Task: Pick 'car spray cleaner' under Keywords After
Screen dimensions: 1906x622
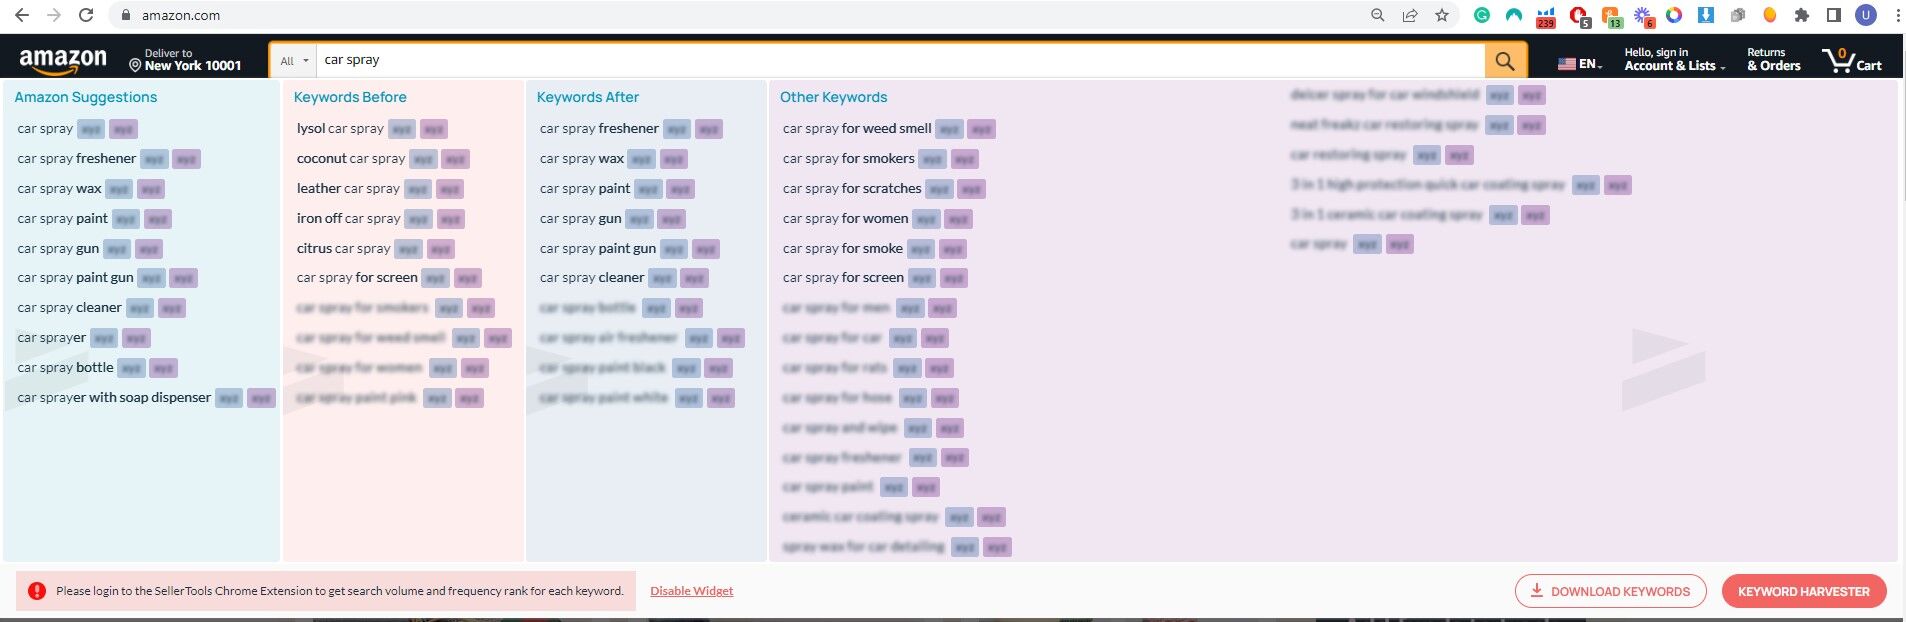Action: pyautogui.click(x=592, y=277)
